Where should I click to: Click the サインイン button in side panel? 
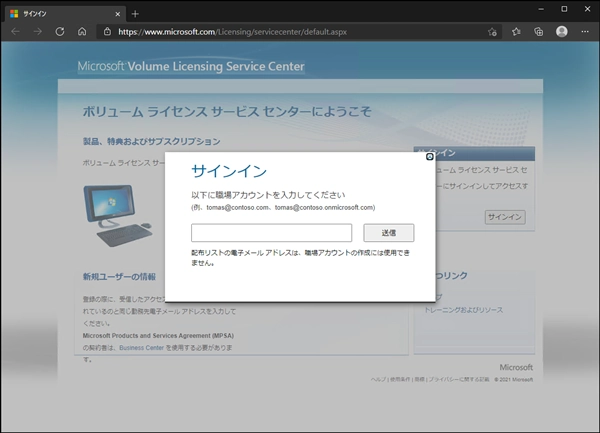pyautogui.click(x=505, y=217)
